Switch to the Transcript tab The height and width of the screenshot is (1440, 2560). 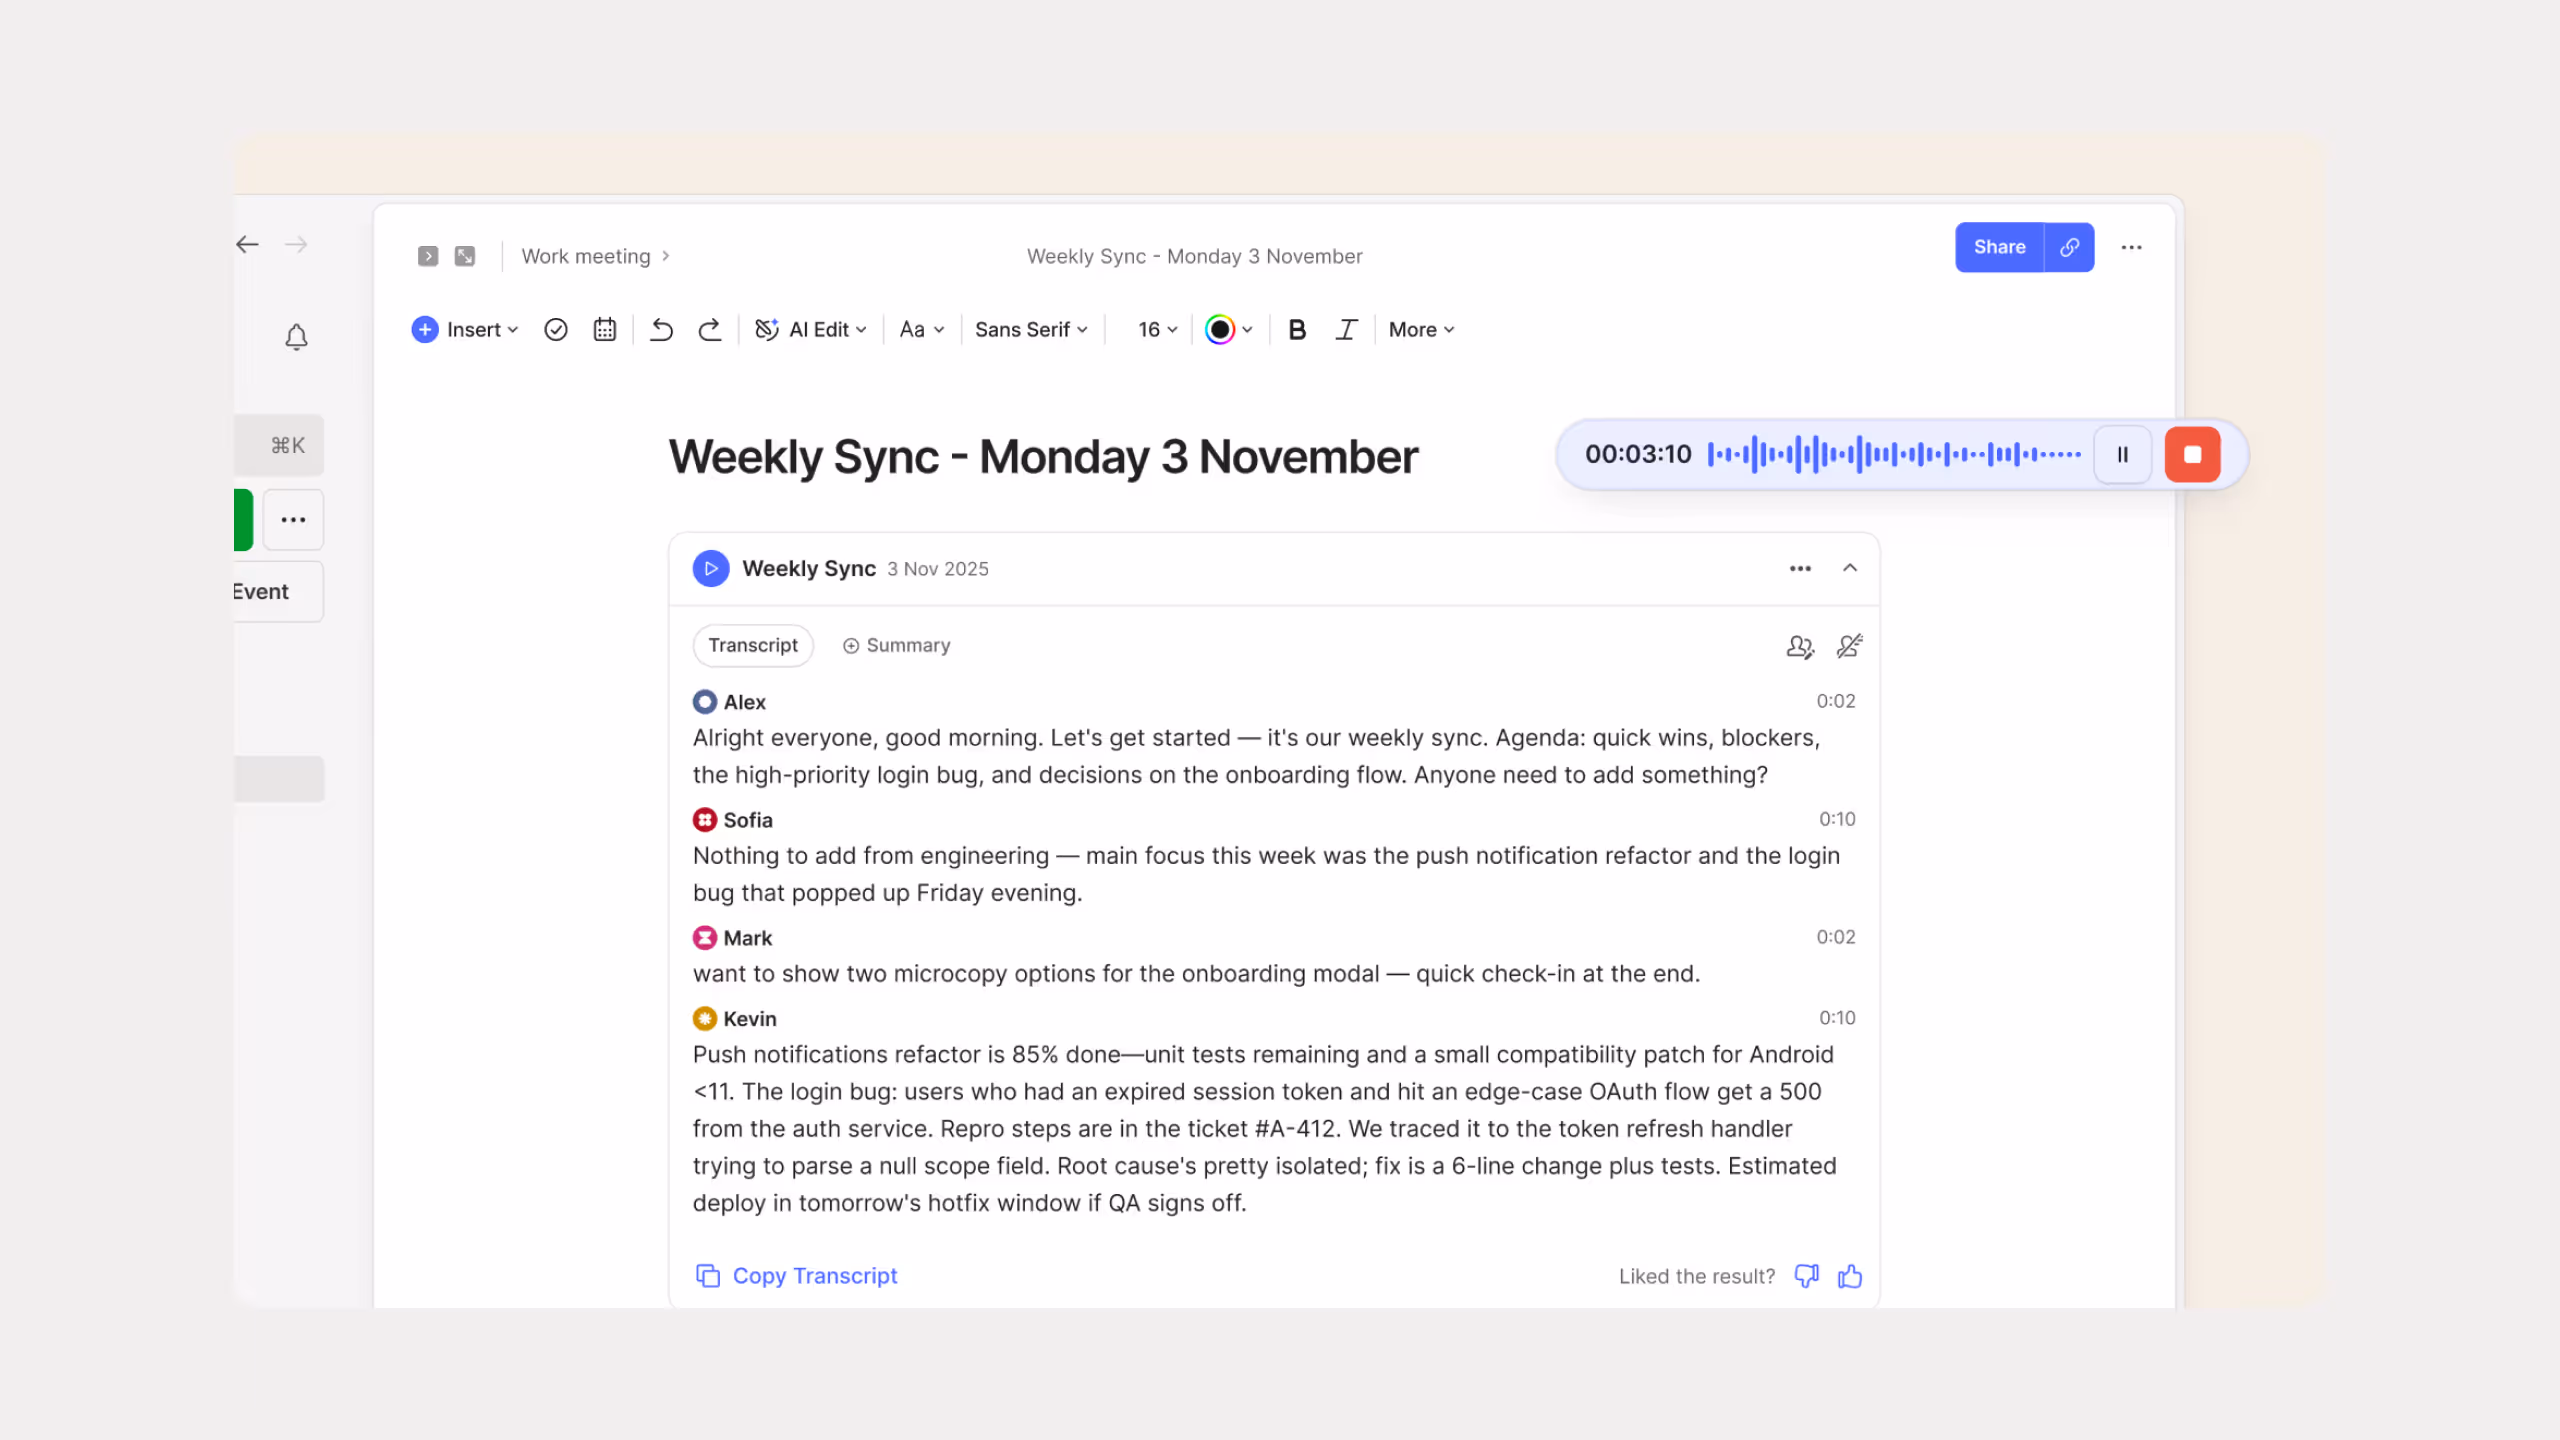(752, 645)
